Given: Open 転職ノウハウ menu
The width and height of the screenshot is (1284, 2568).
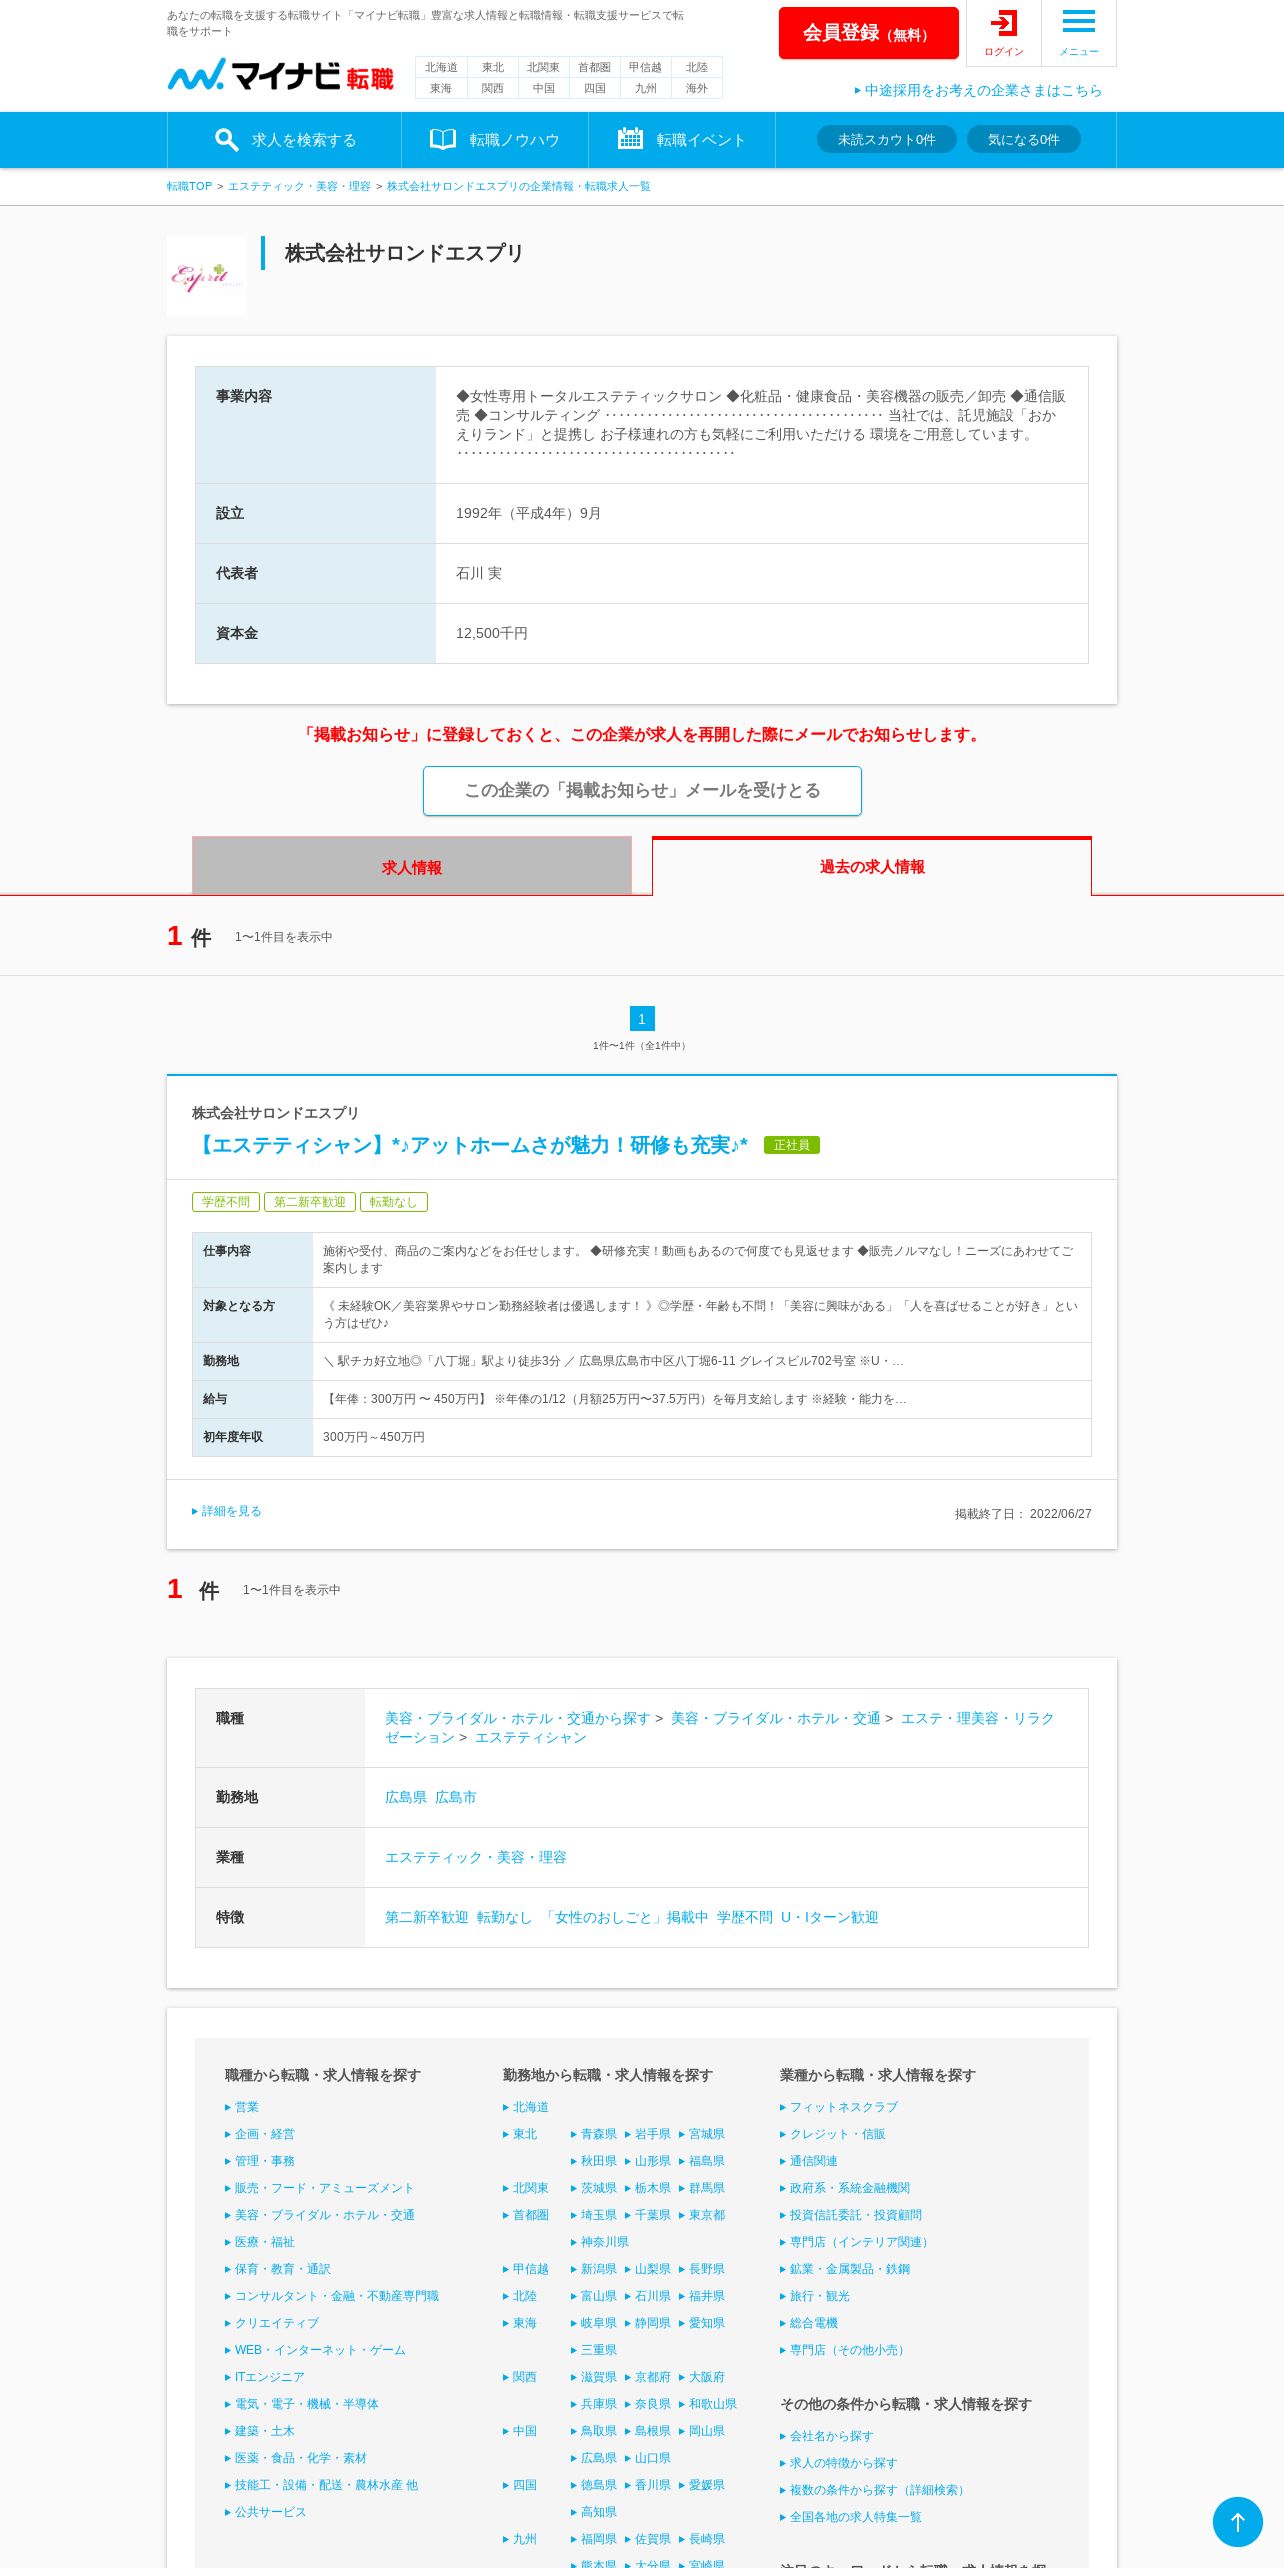Looking at the screenshot, I should click(495, 140).
